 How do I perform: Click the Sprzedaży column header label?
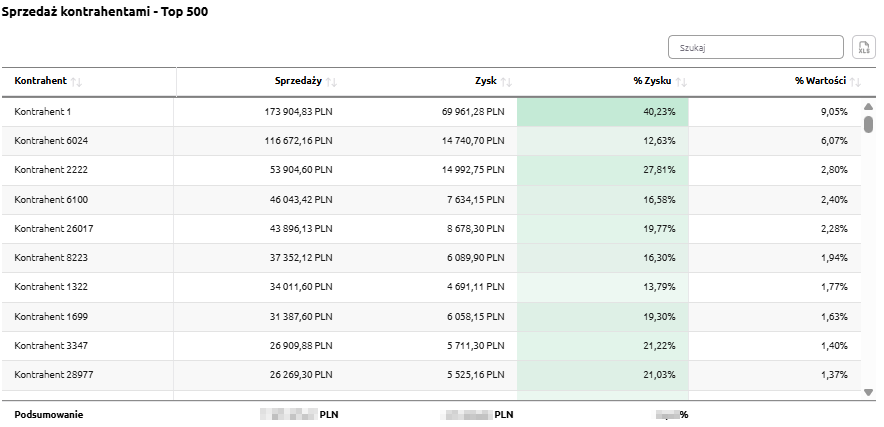click(x=297, y=81)
